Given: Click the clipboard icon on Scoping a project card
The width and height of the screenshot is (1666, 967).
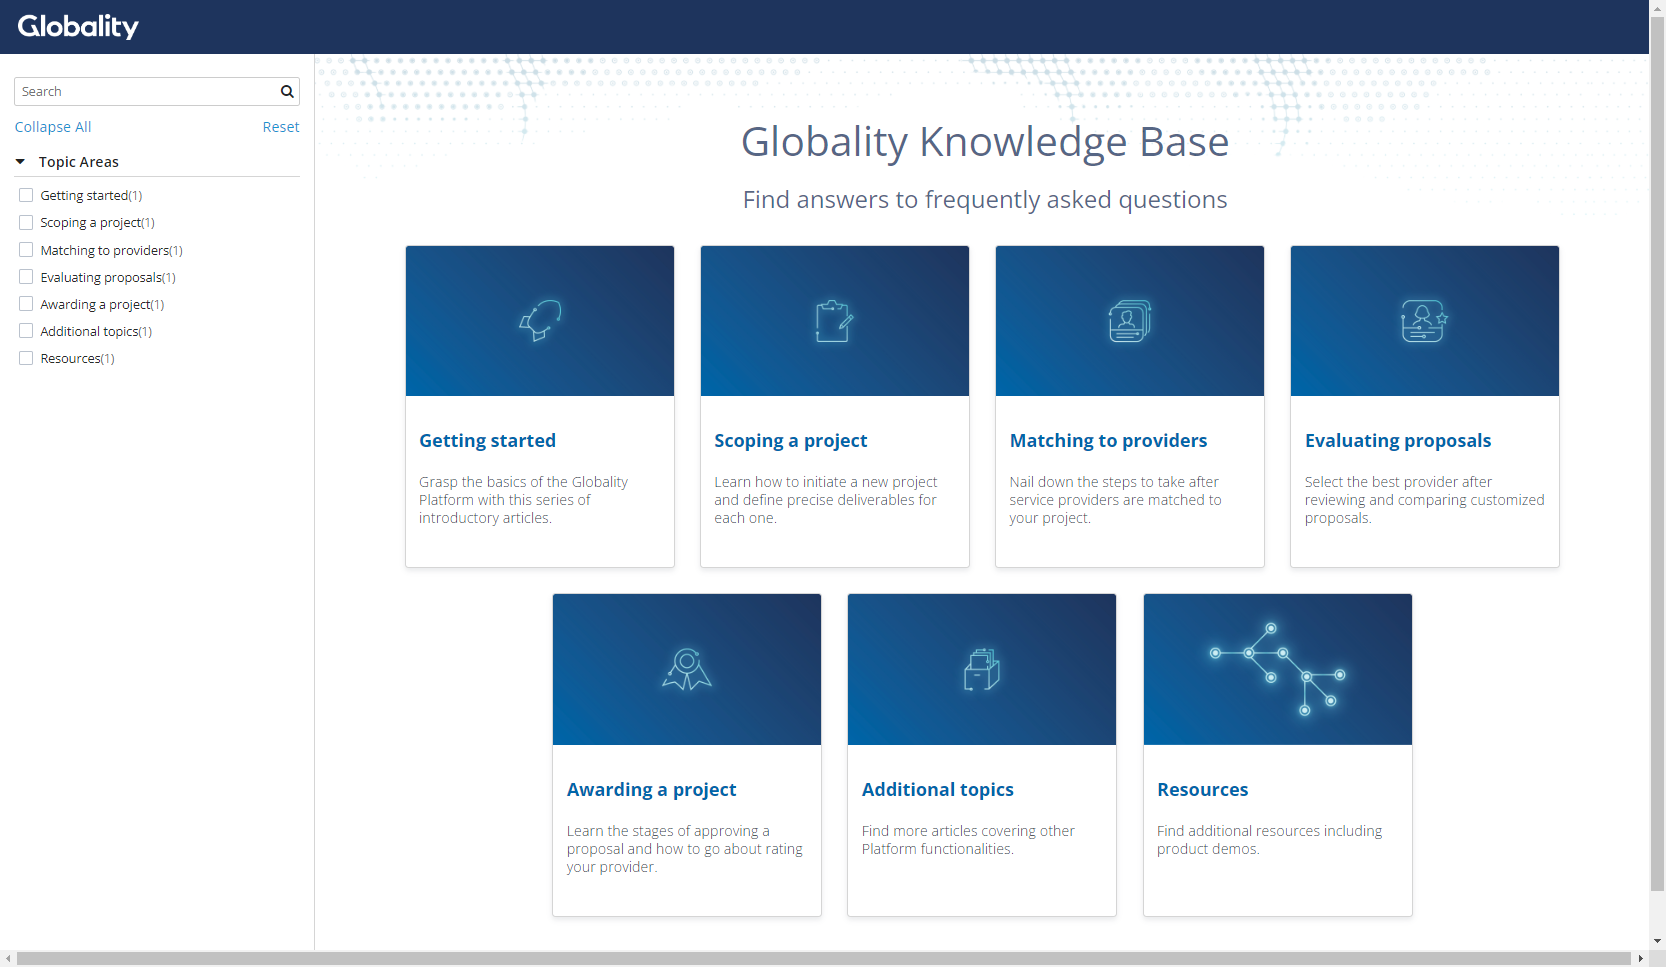Looking at the screenshot, I should (x=834, y=320).
